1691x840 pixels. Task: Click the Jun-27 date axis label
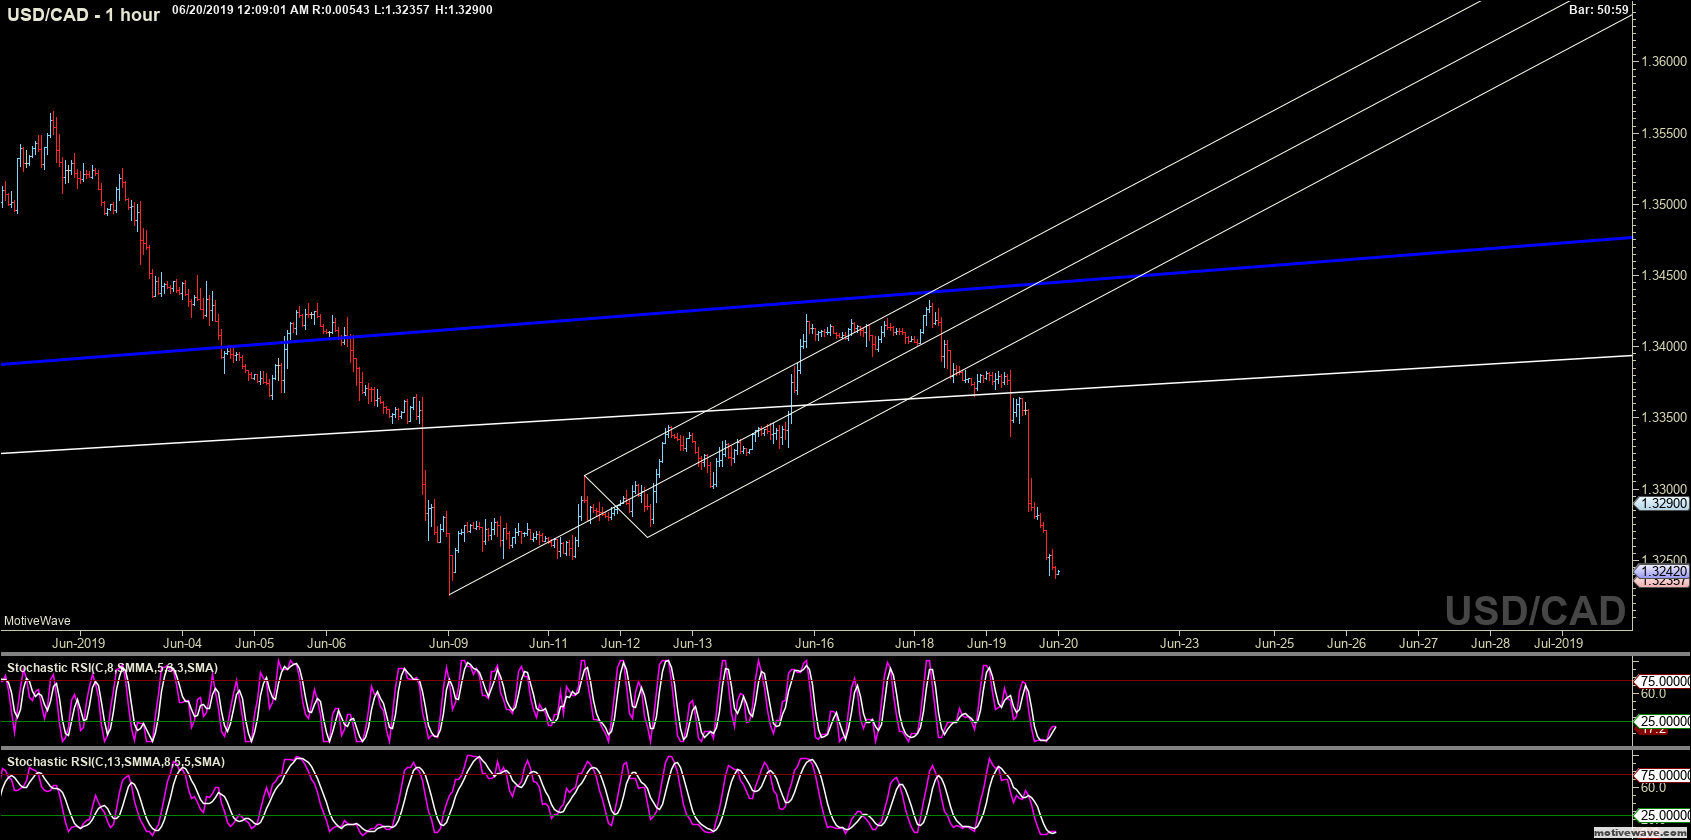click(1418, 643)
